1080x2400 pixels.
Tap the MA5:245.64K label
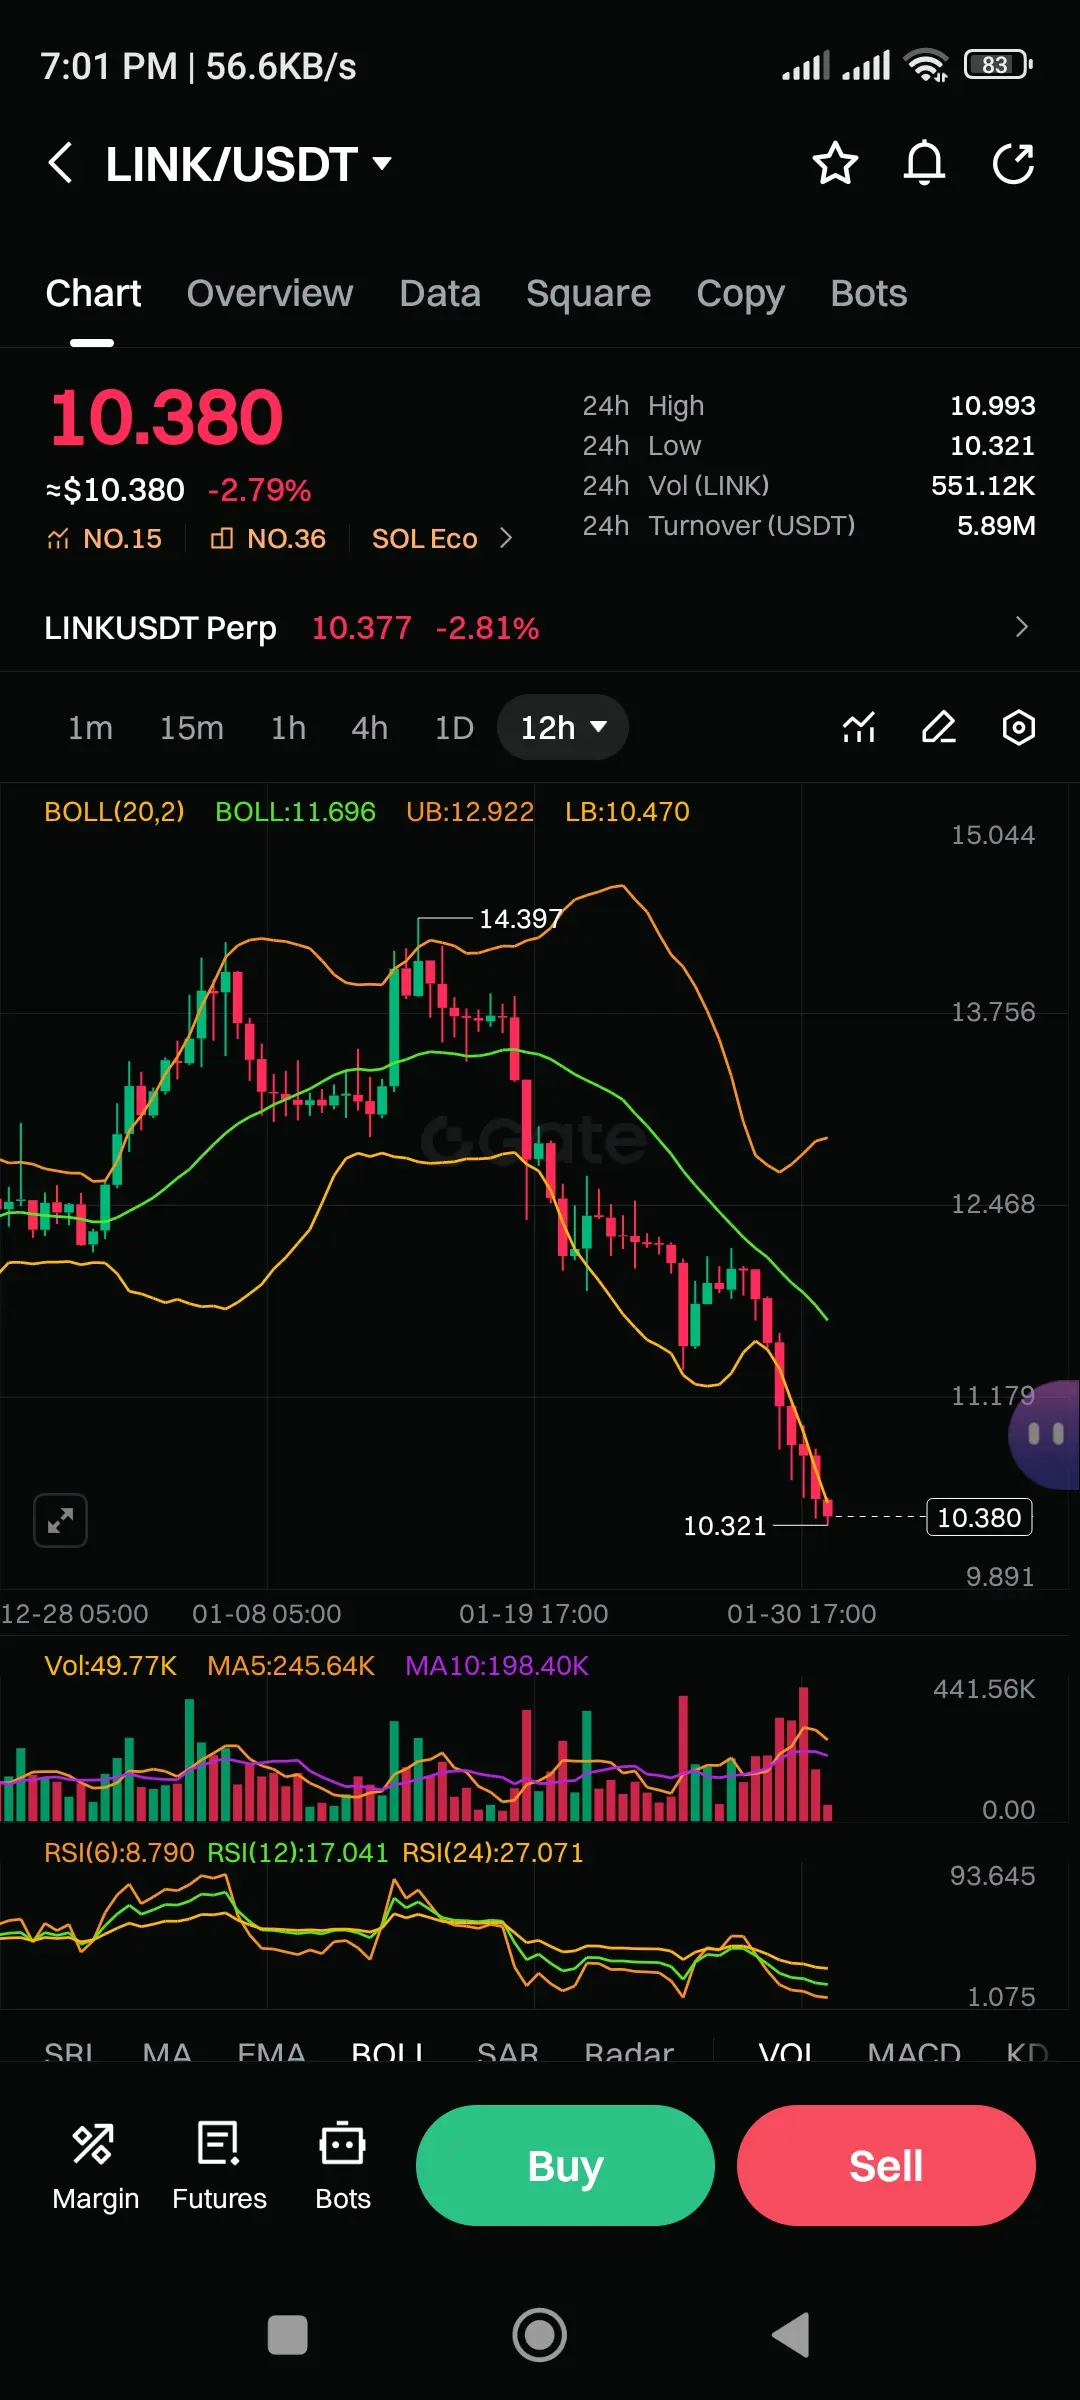291,1666
